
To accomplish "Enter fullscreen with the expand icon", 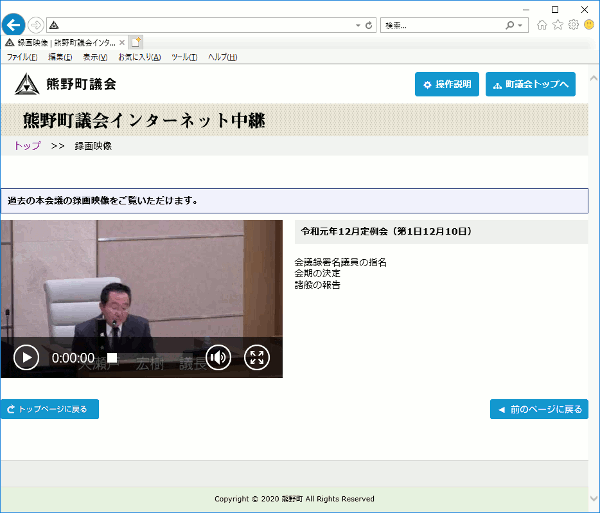I will pos(257,358).
